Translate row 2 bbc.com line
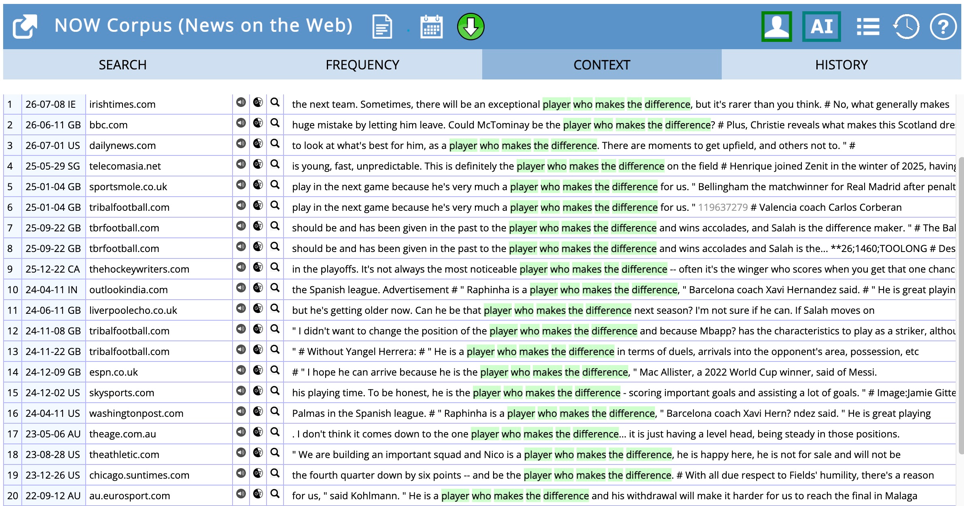 (258, 123)
